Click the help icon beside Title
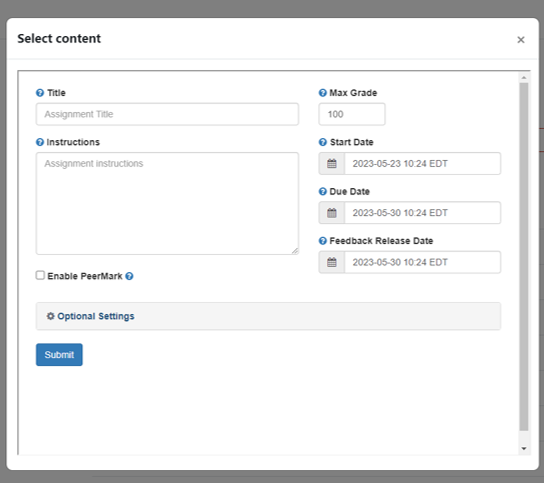 pyautogui.click(x=40, y=93)
